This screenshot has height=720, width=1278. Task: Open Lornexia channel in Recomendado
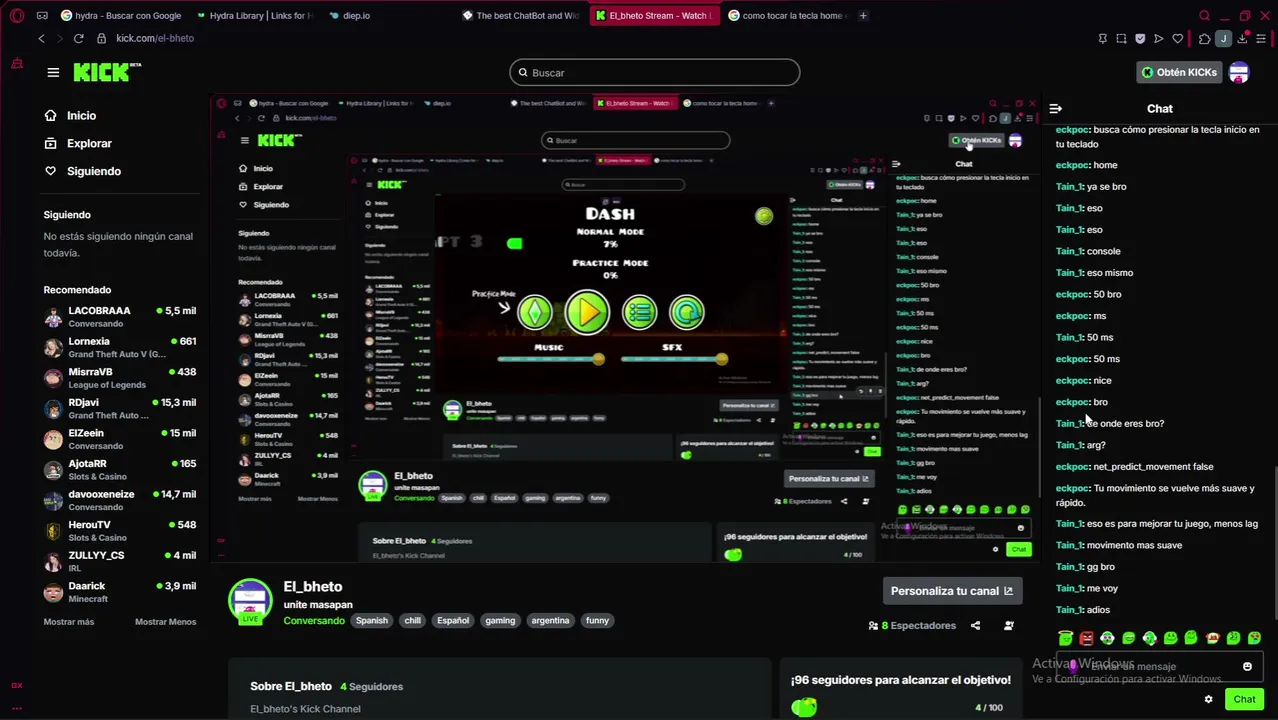pyautogui.click(x=120, y=348)
